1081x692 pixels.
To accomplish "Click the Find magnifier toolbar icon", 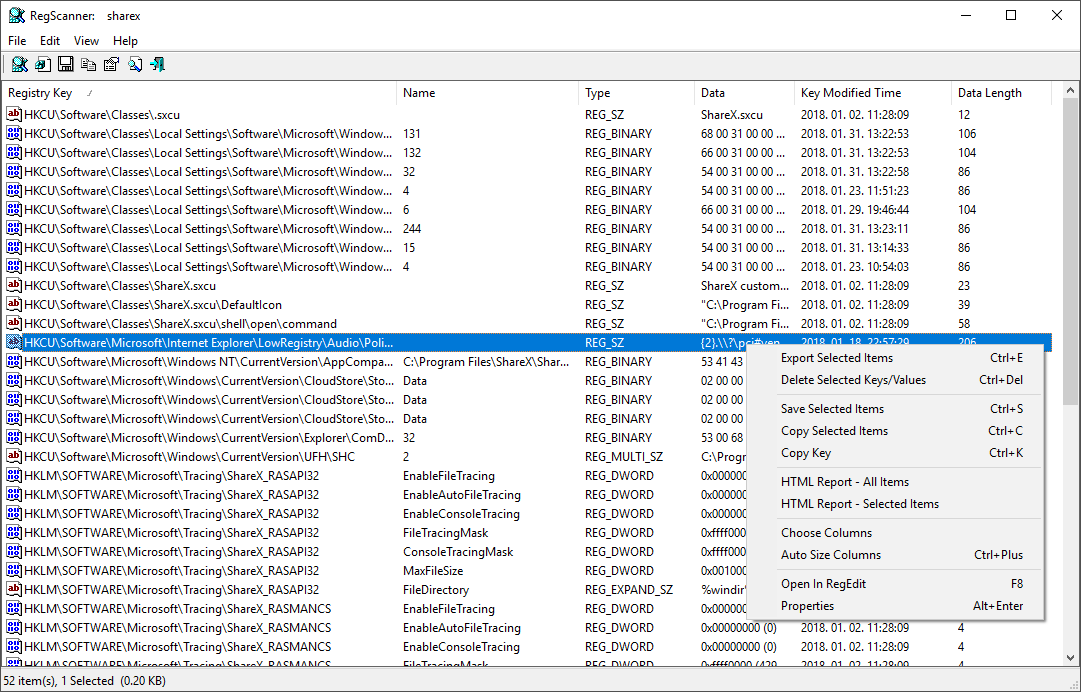I will pyautogui.click(x=134, y=65).
